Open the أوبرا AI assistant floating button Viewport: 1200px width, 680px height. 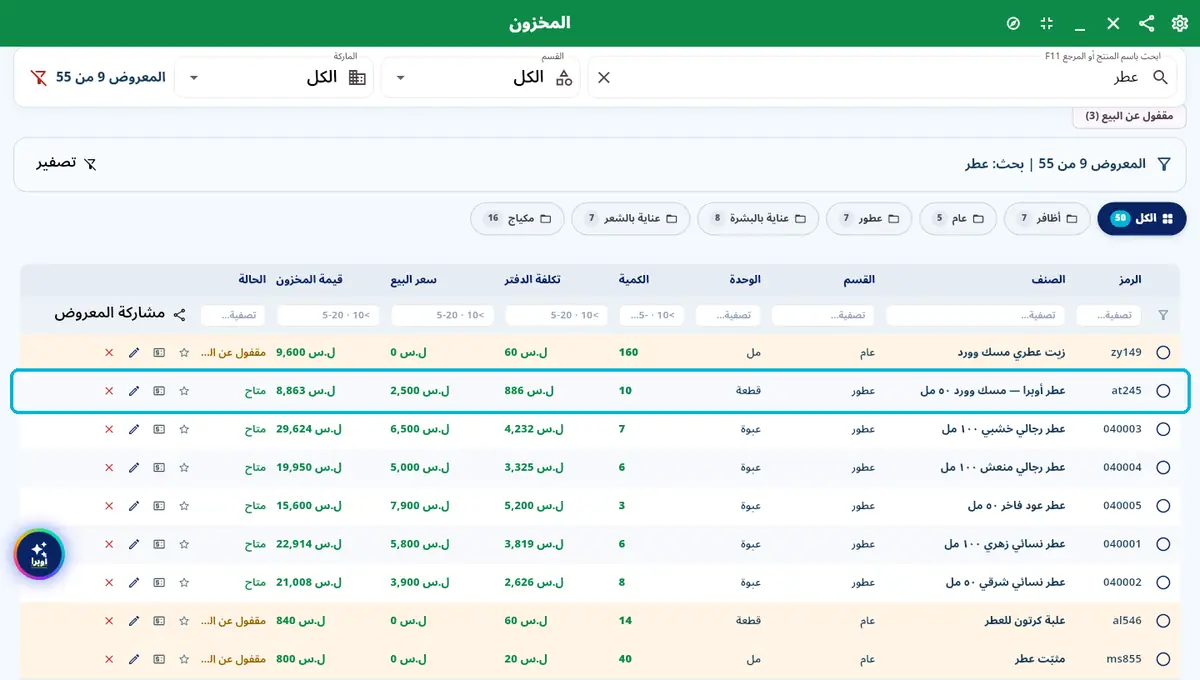39,554
